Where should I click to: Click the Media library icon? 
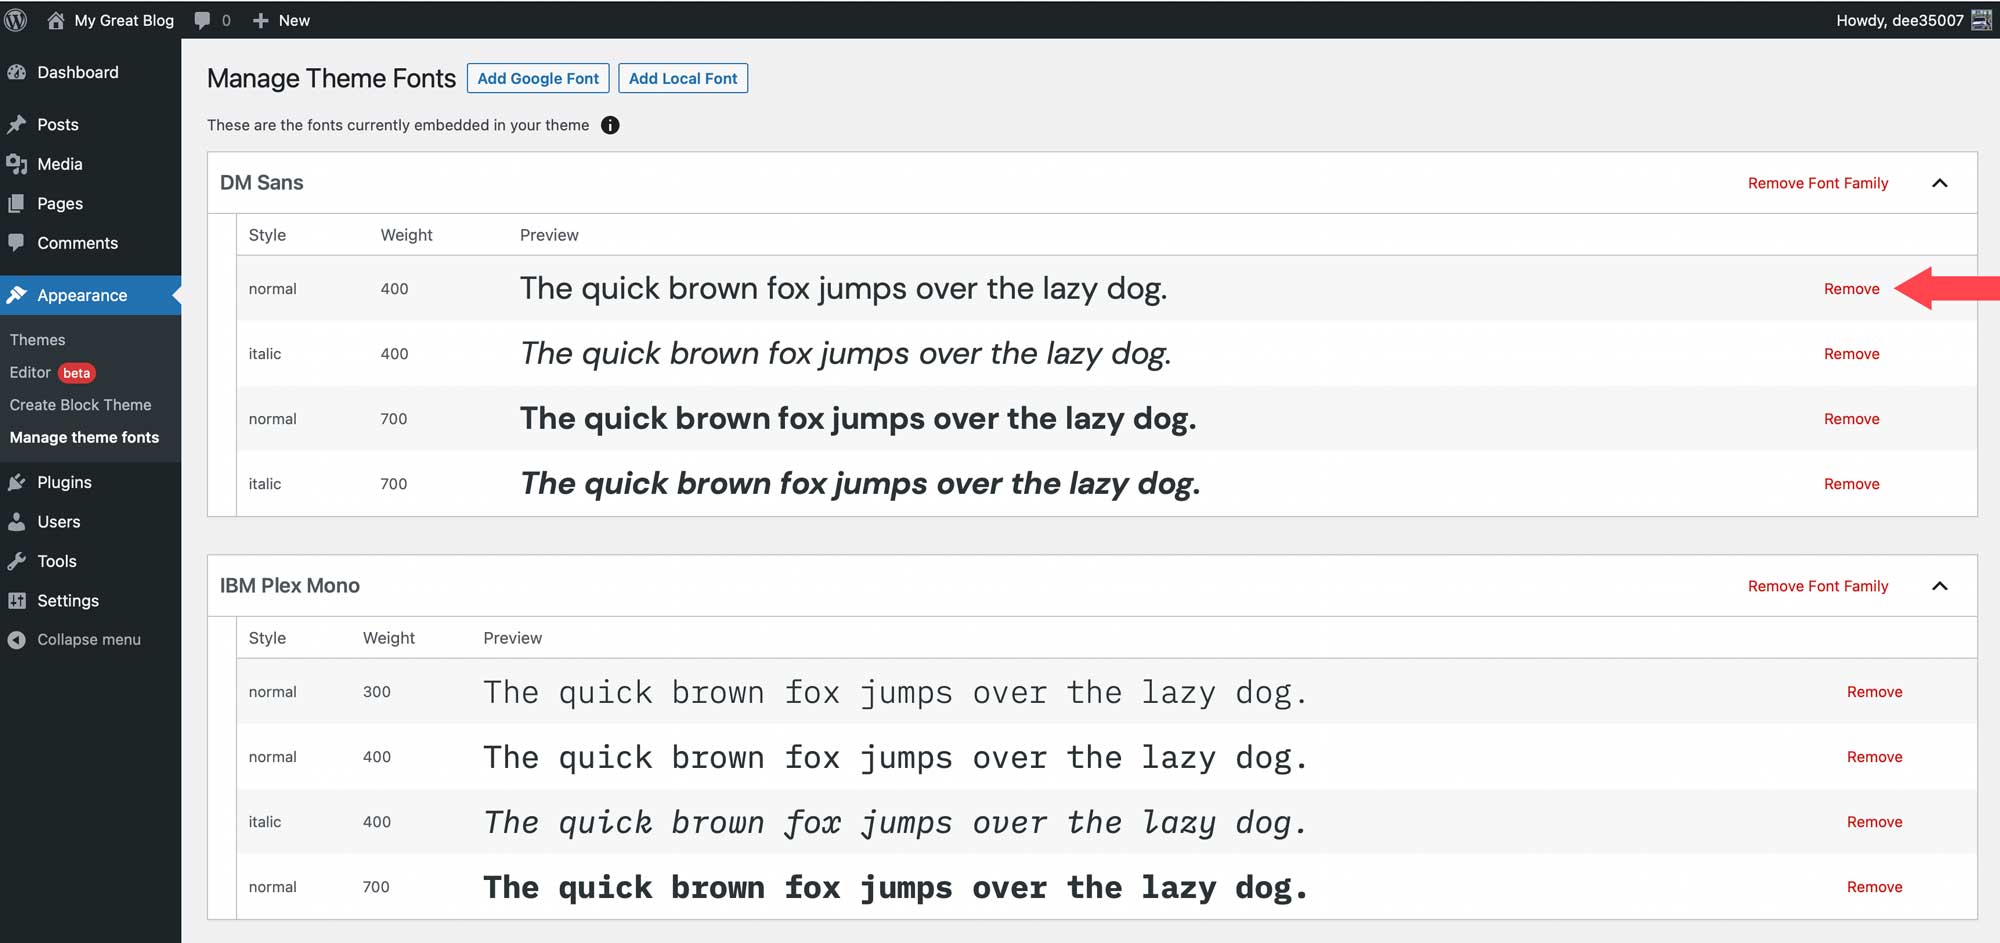tap(17, 164)
